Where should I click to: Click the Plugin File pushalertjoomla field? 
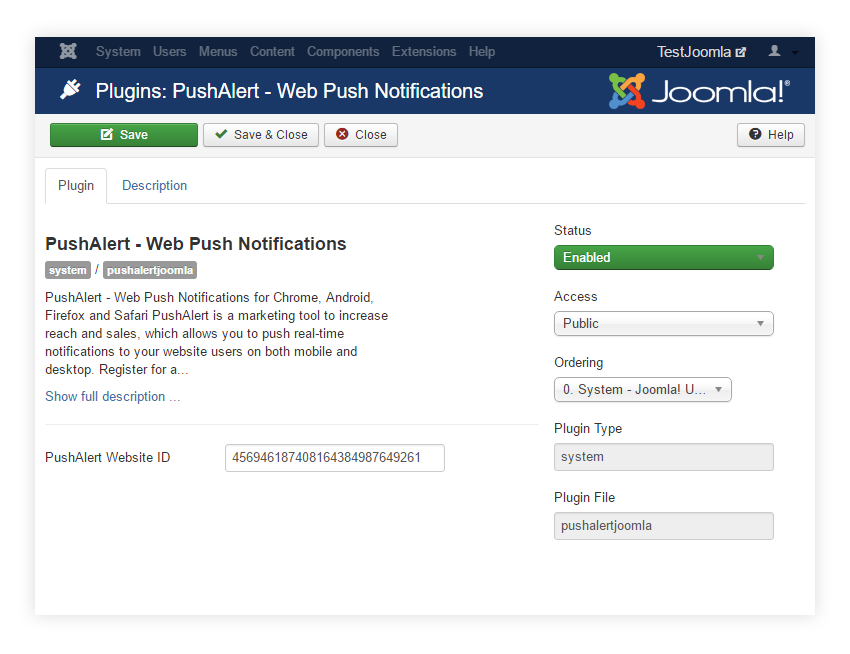[664, 526]
